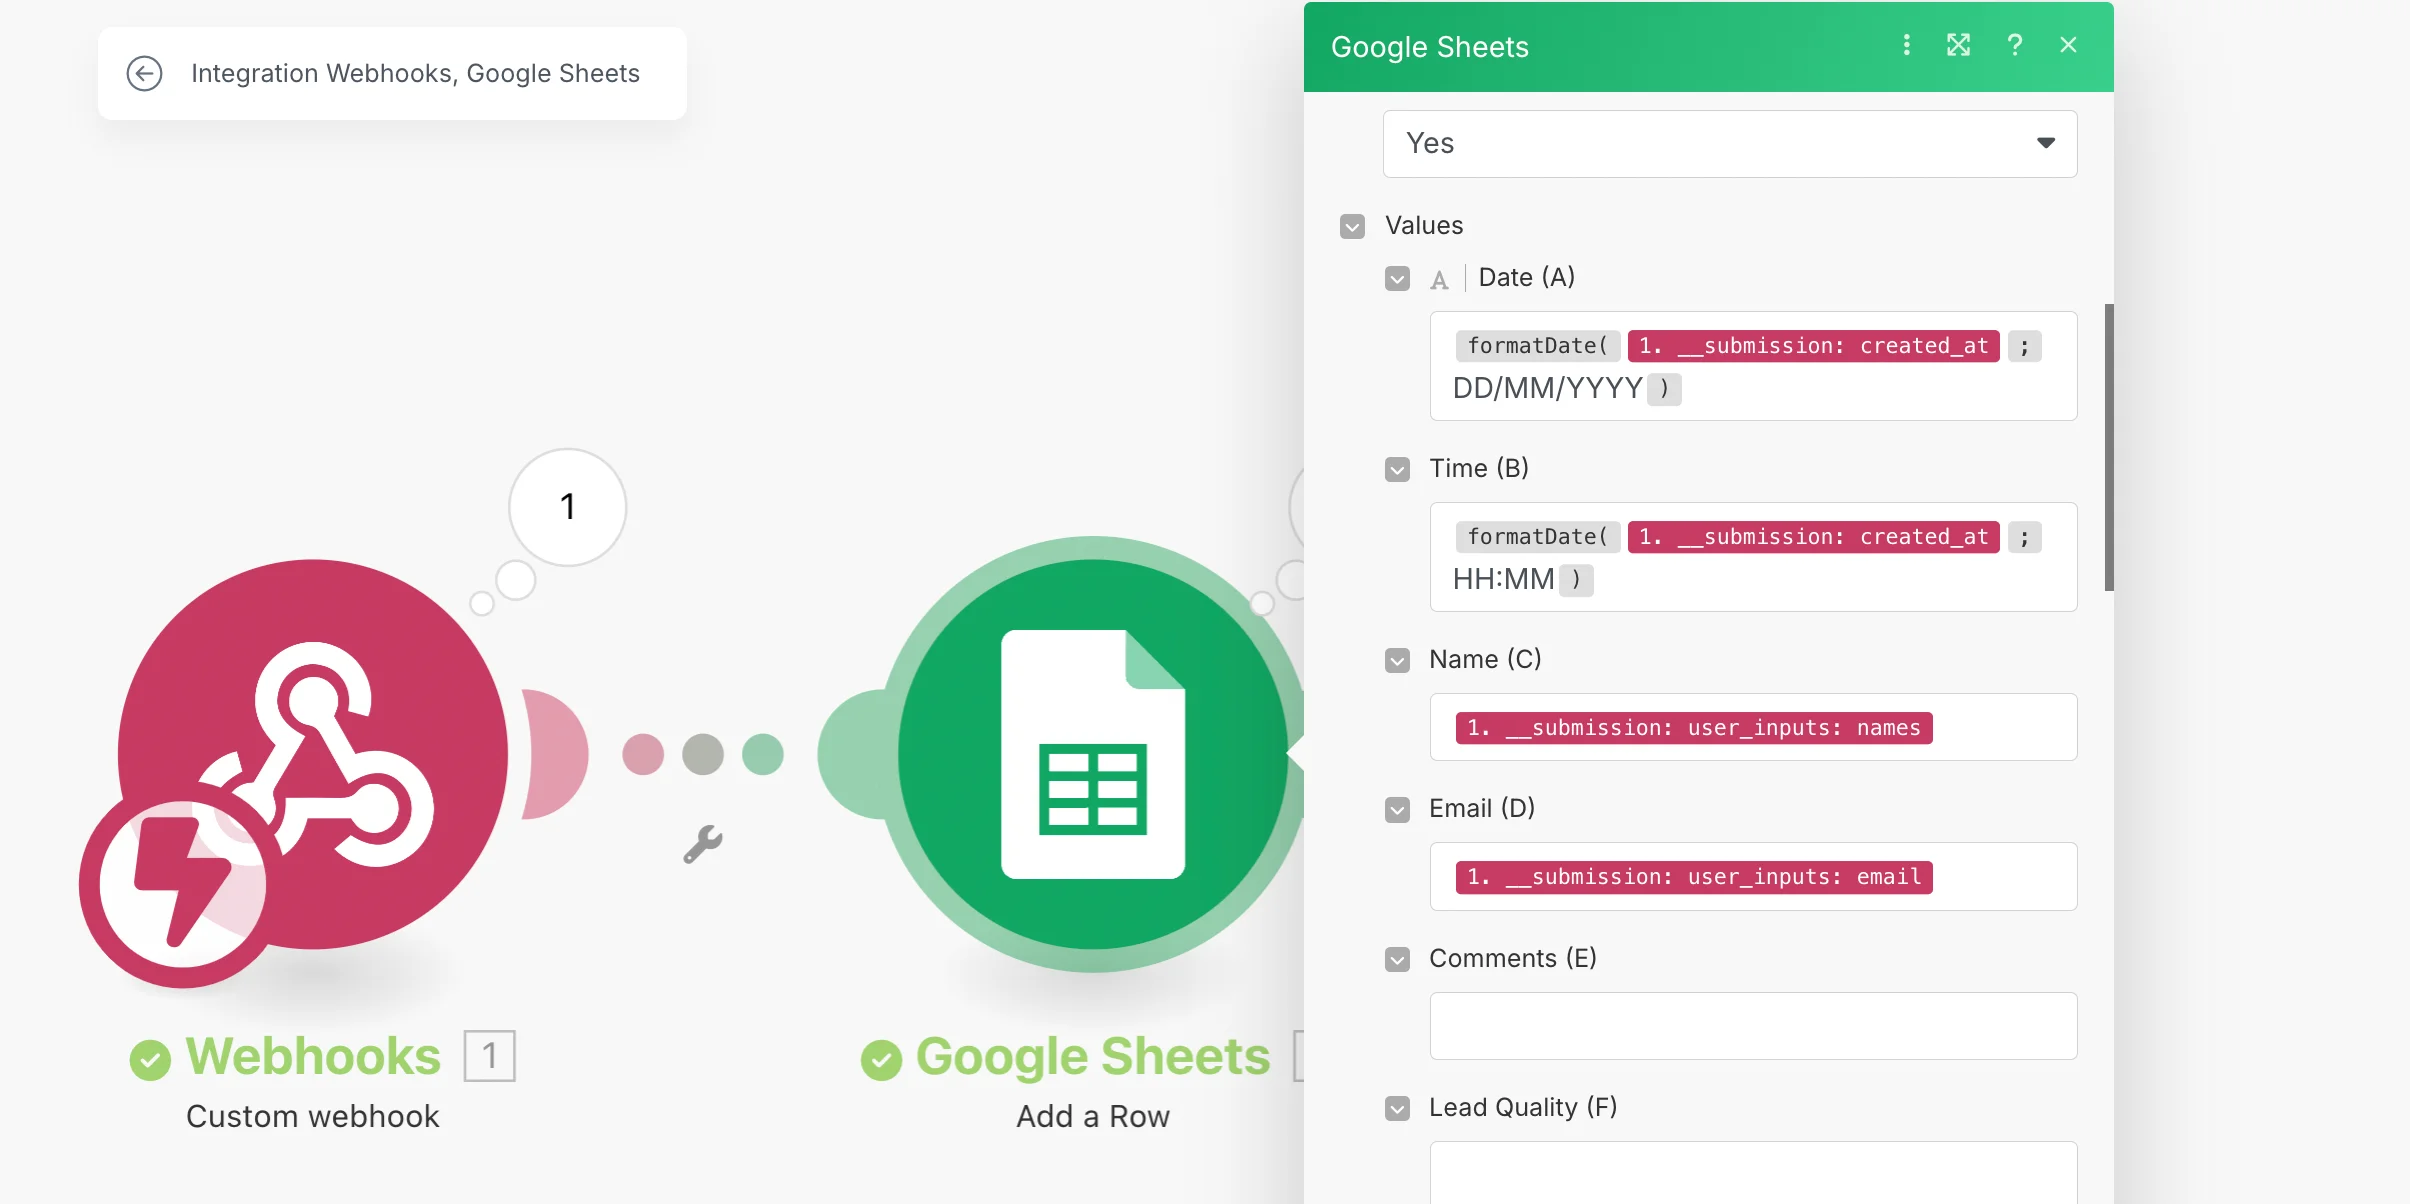The height and width of the screenshot is (1204, 2410).
Task: Click the Add a Row subtitle
Action: click(x=1093, y=1116)
